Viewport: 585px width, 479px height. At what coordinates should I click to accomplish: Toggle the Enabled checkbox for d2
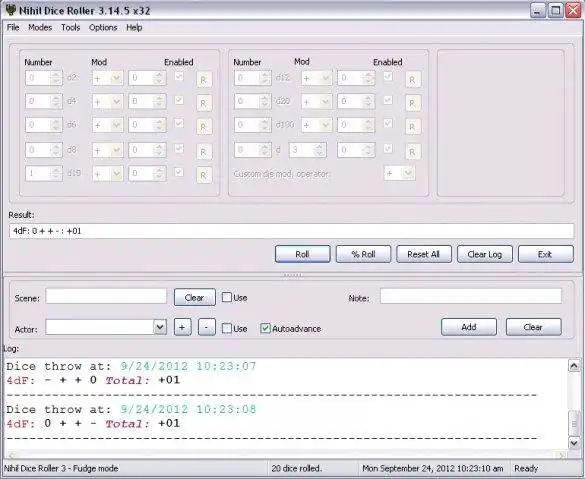pyautogui.click(x=179, y=76)
